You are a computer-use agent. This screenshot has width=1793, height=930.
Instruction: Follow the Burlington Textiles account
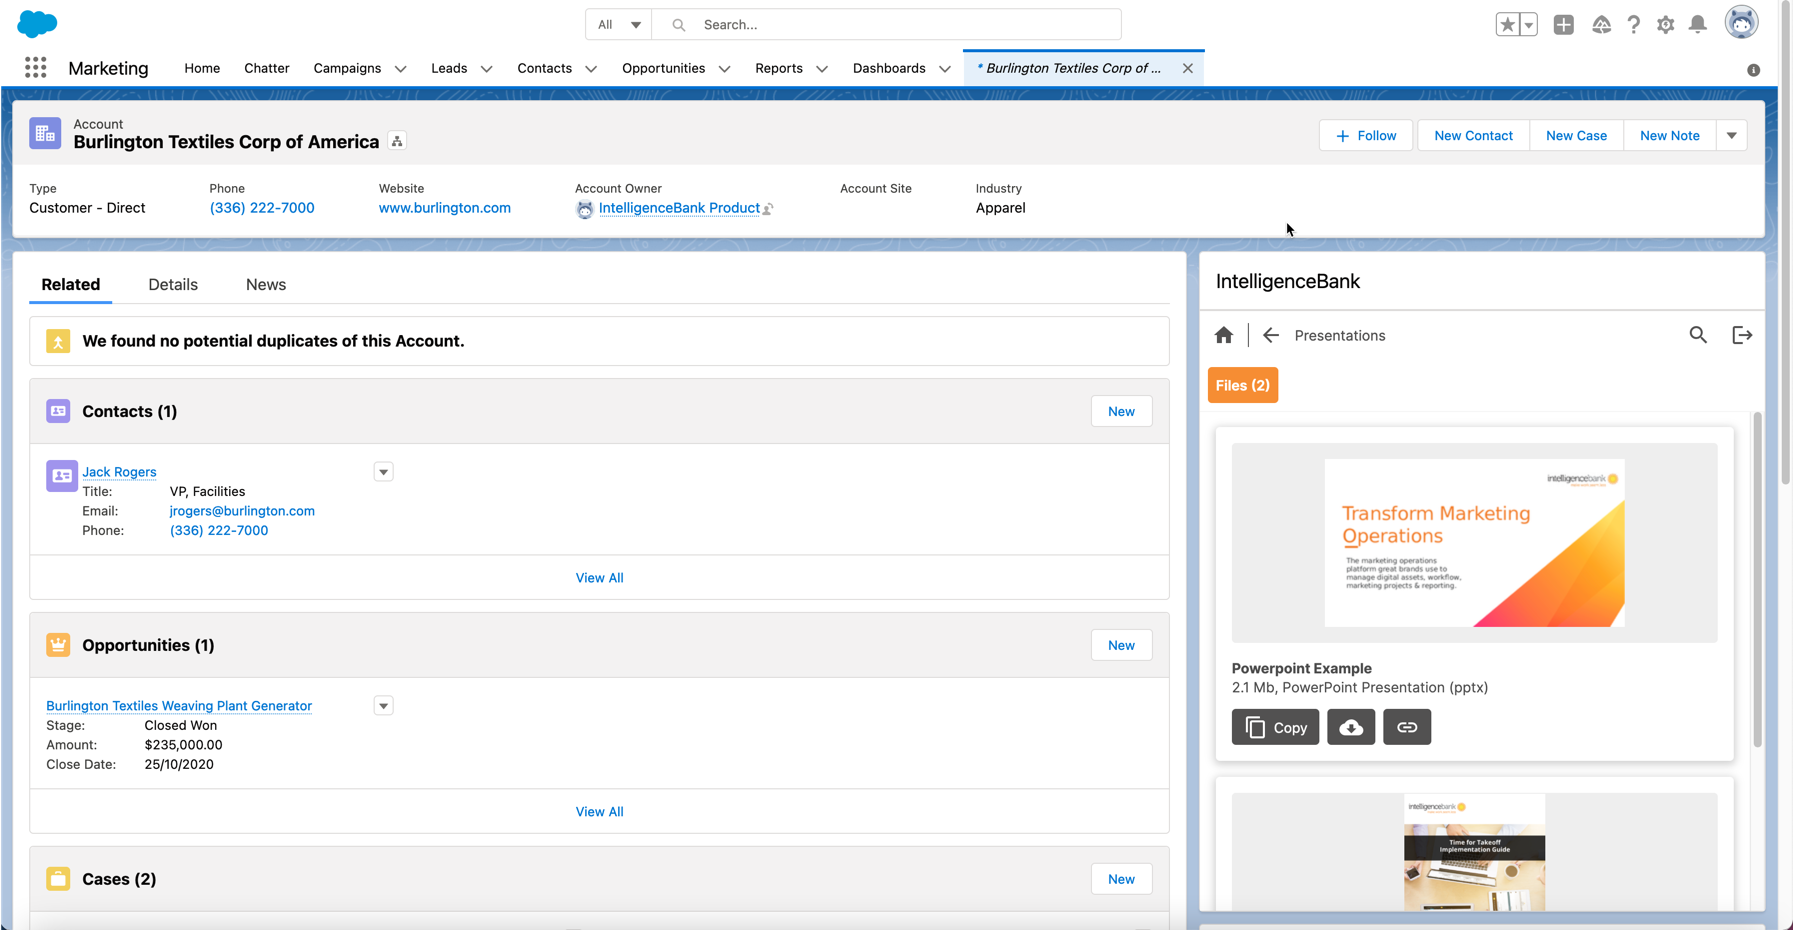click(1365, 135)
